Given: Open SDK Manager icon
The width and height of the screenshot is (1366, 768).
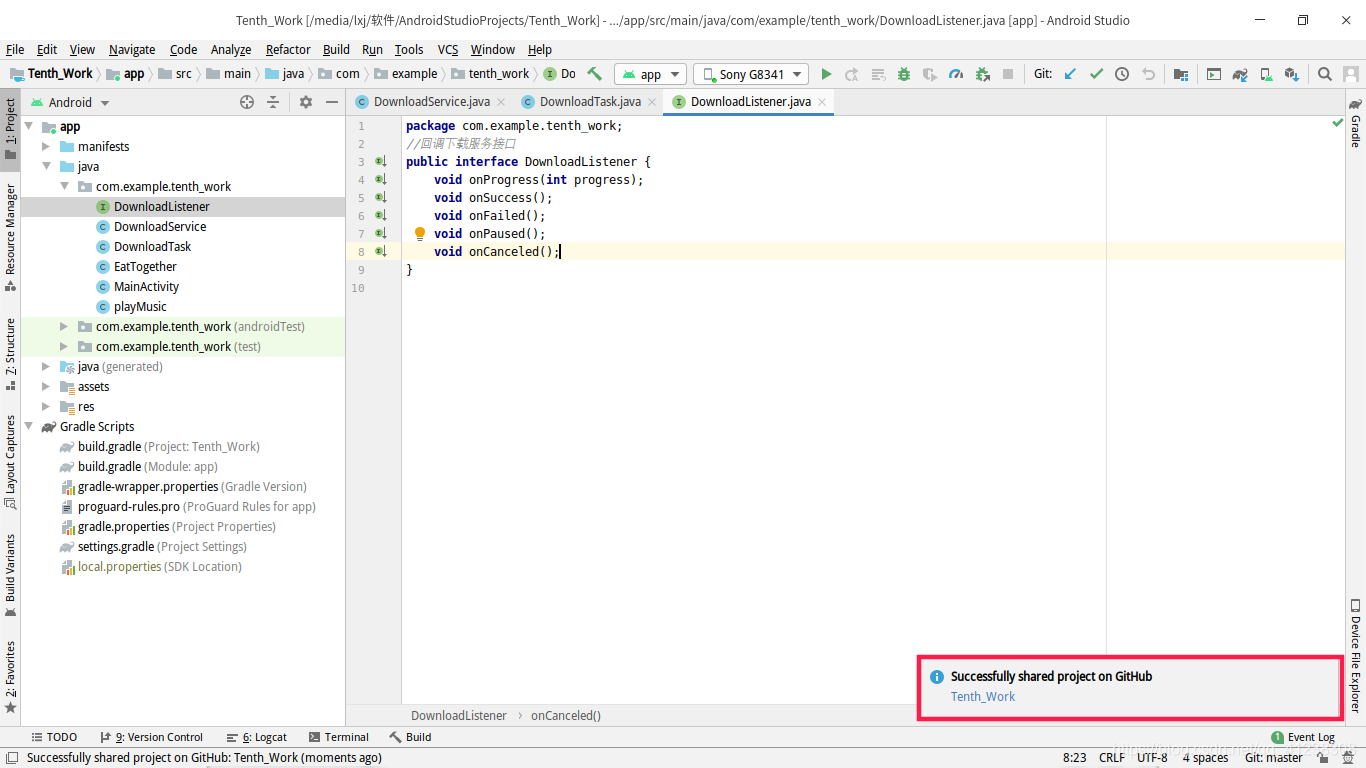Looking at the screenshot, I should point(1292,74).
